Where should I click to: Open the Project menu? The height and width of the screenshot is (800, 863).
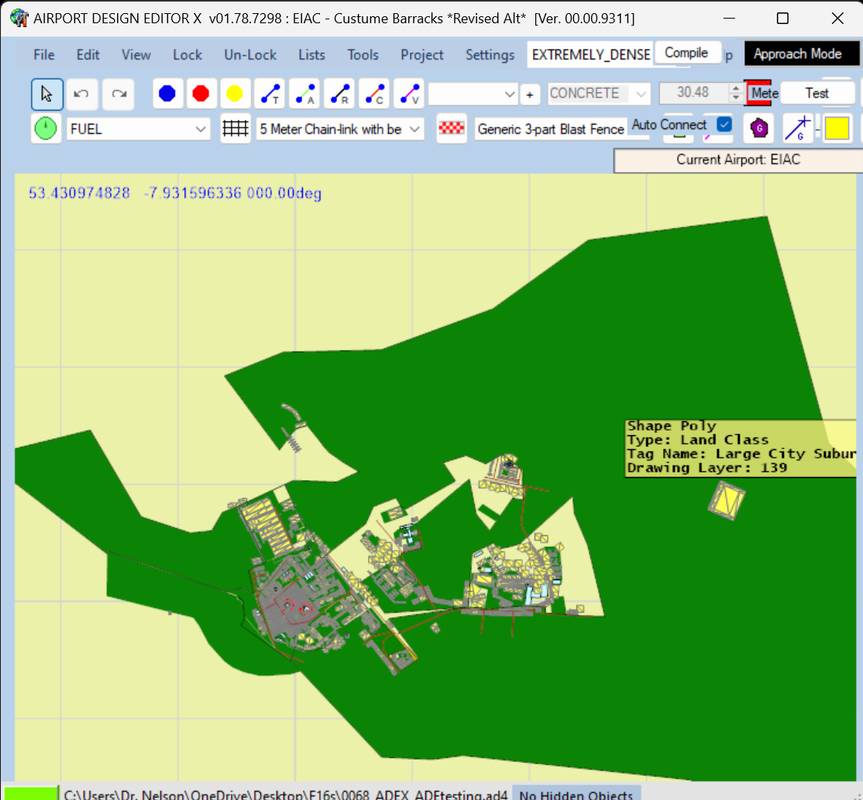(x=422, y=55)
